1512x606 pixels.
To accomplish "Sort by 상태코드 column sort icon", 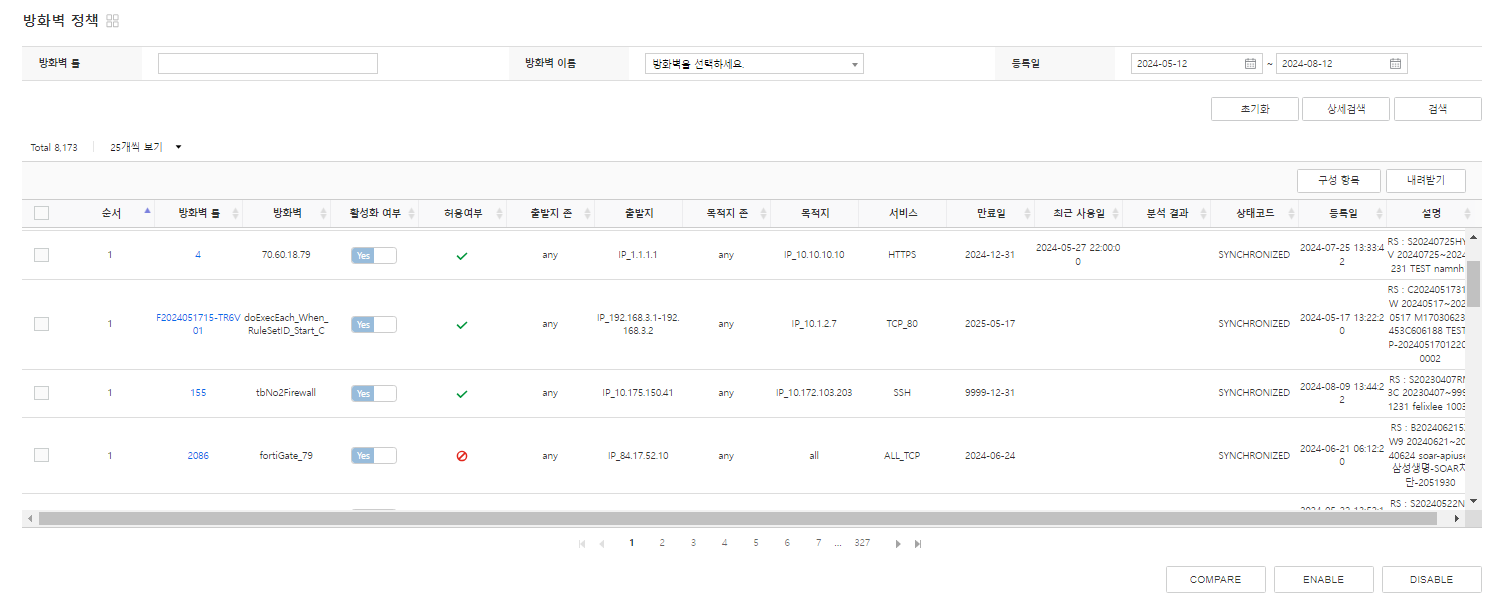I will click(1290, 213).
